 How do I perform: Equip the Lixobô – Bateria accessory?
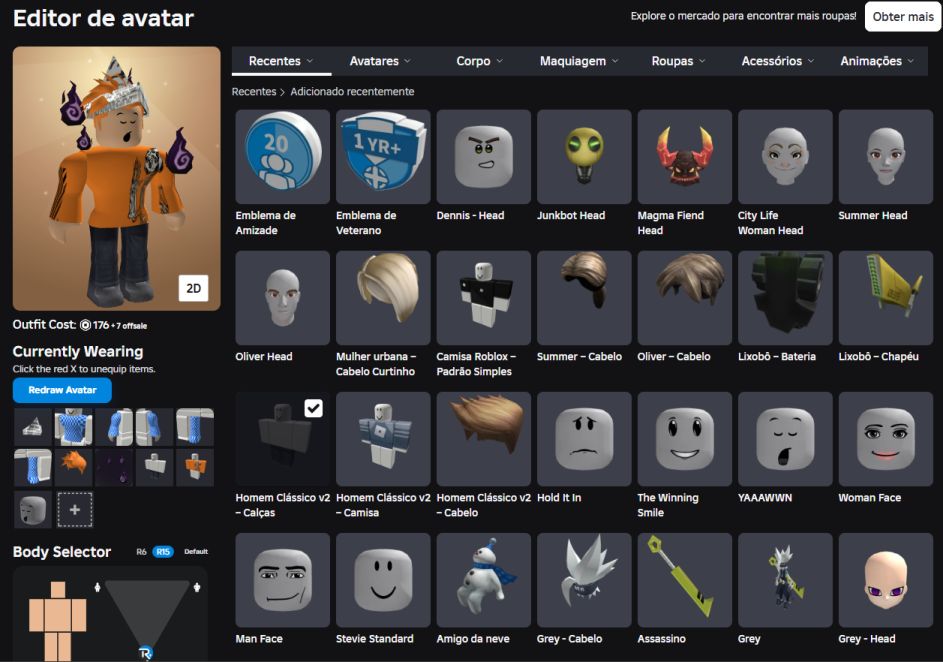tap(784, 298)
